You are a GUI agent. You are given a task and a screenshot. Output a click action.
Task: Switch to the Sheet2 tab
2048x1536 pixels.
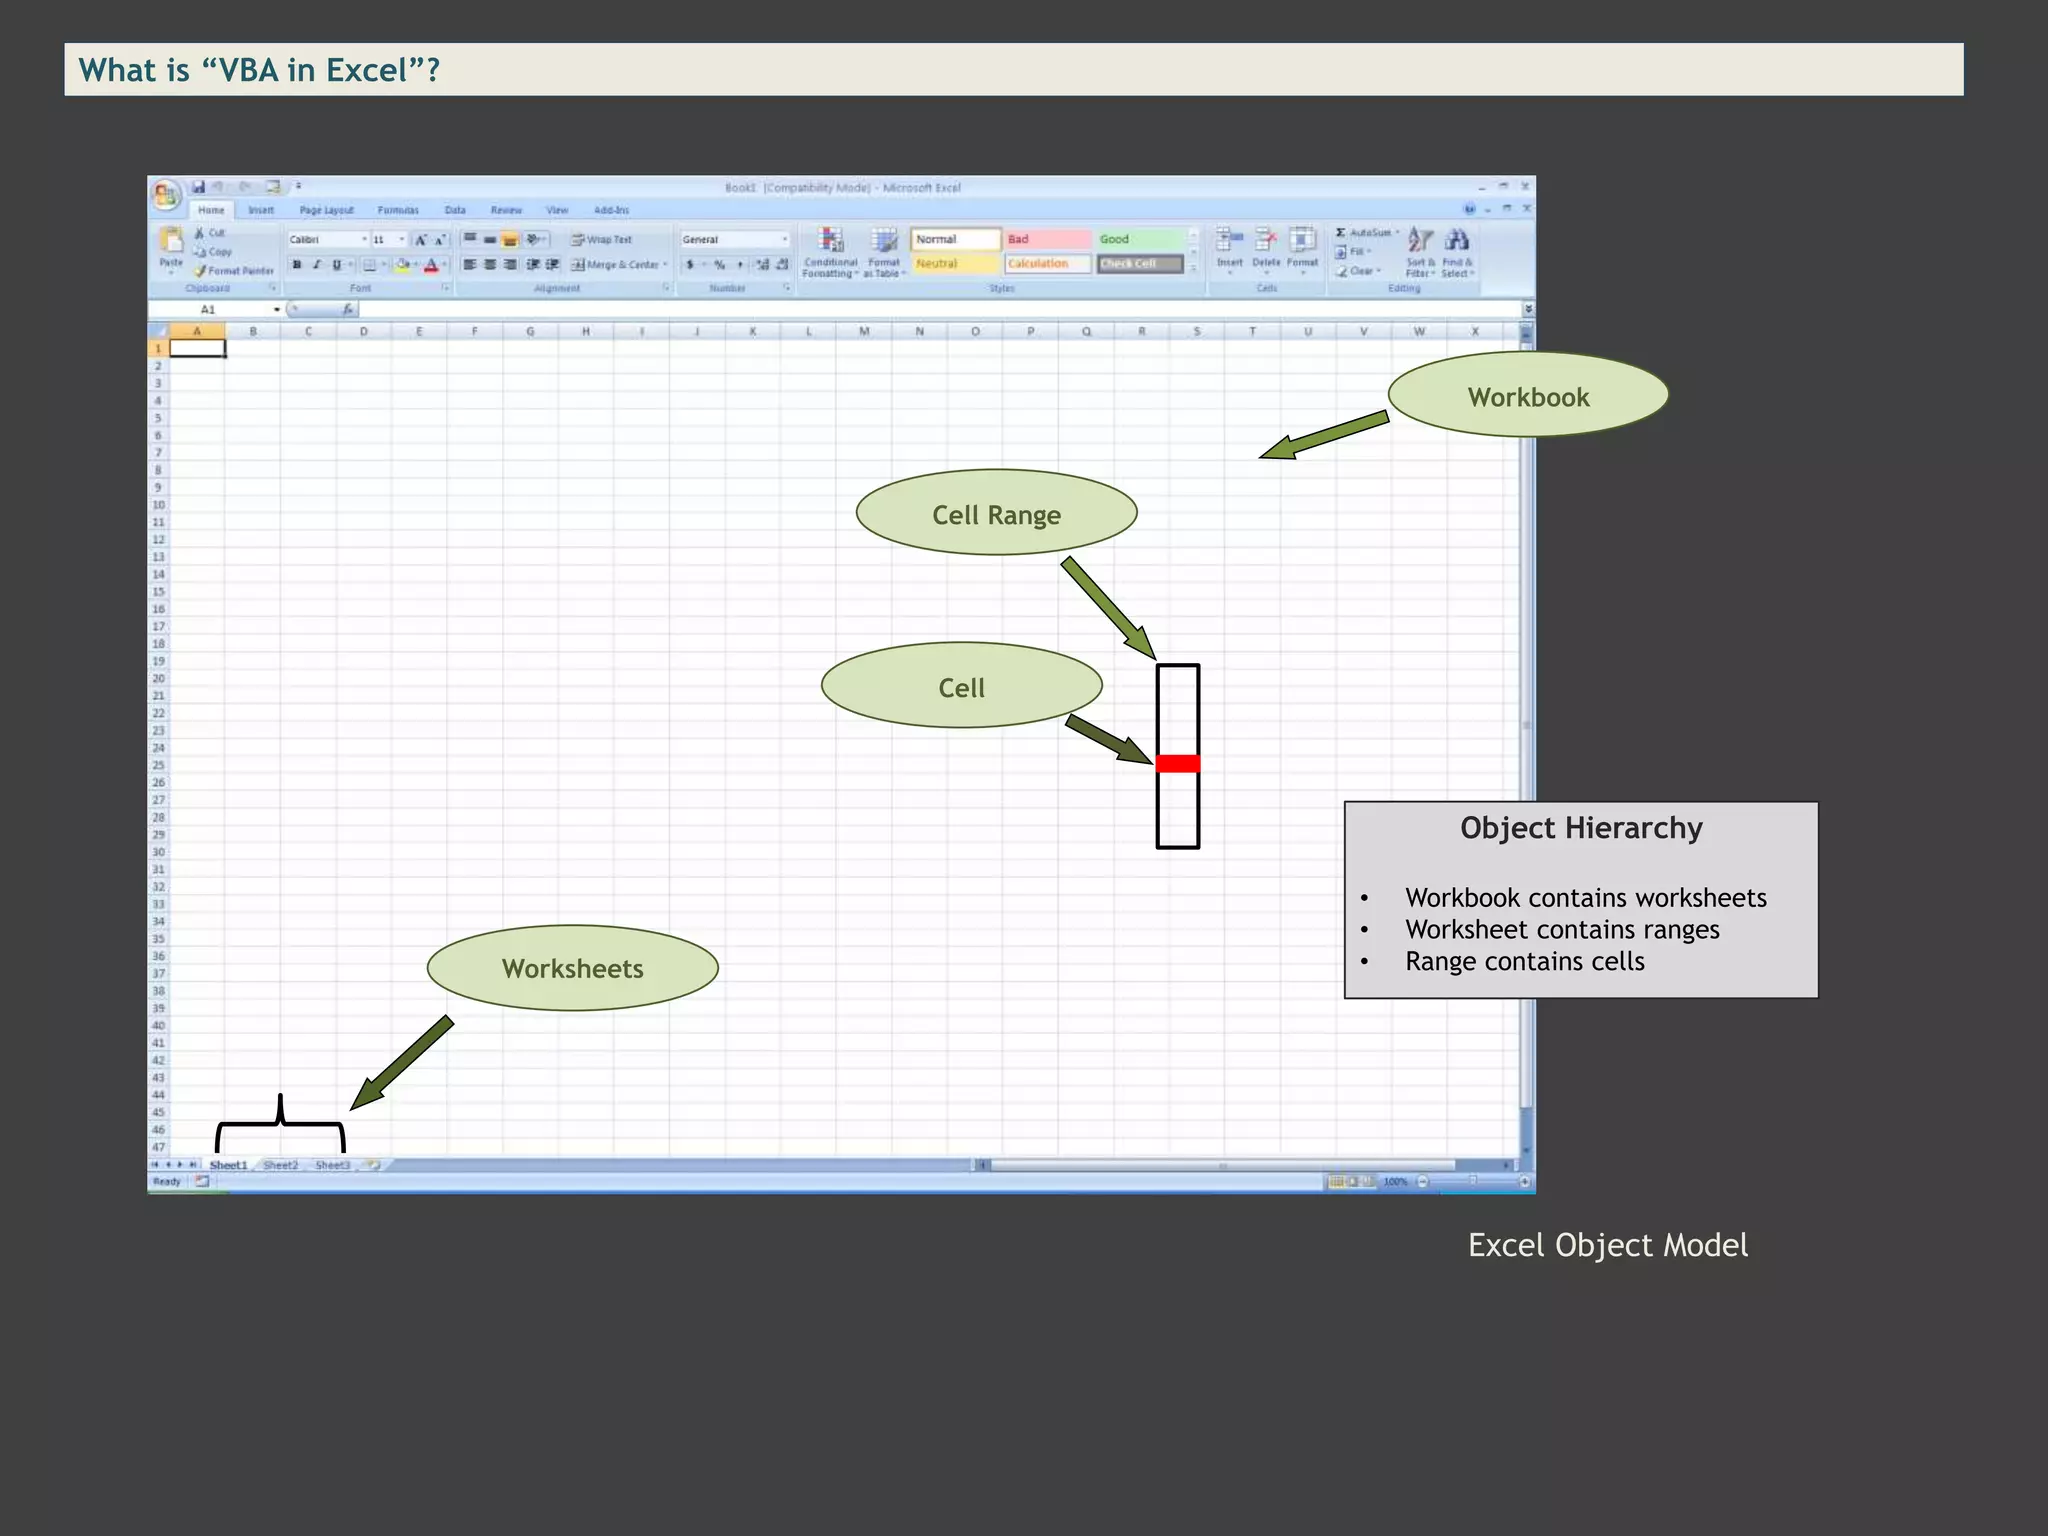tap(281, 1166)
